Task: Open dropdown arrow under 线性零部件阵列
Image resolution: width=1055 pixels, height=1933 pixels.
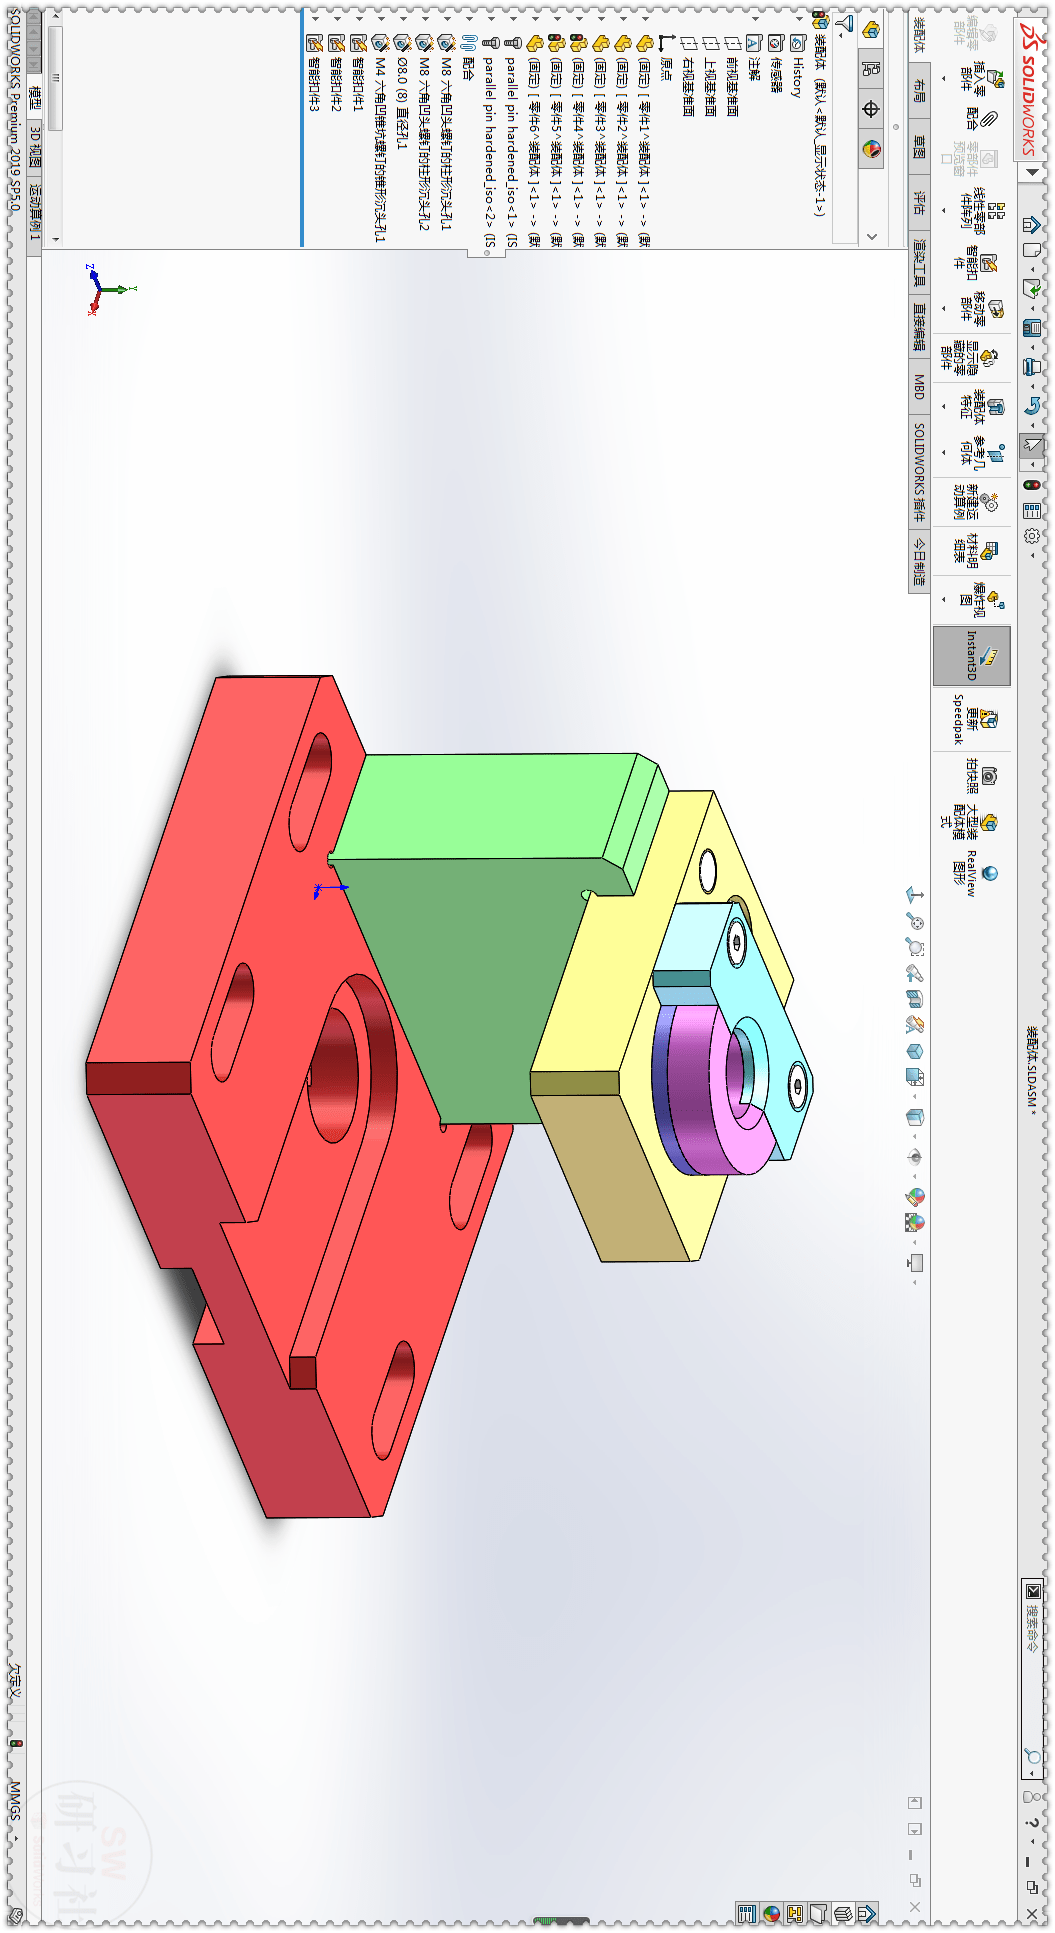Action: [x=944, y=210]
